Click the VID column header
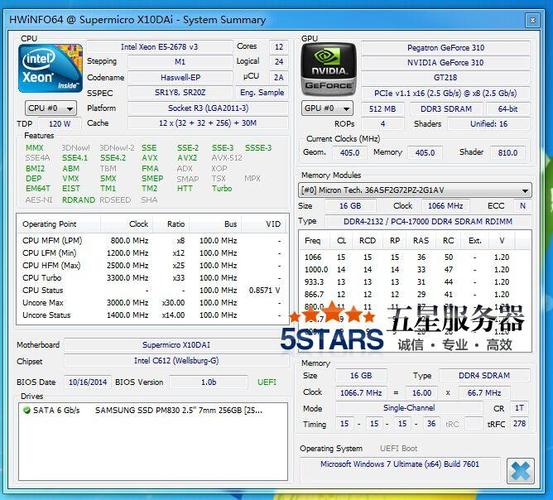The height and width of the screenshot is (500, 553). (x=265, y=224)
